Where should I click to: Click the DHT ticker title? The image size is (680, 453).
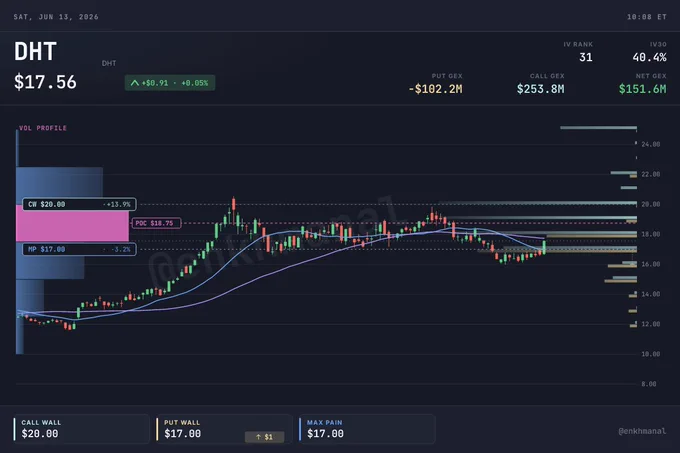click(x=35, y=52)
